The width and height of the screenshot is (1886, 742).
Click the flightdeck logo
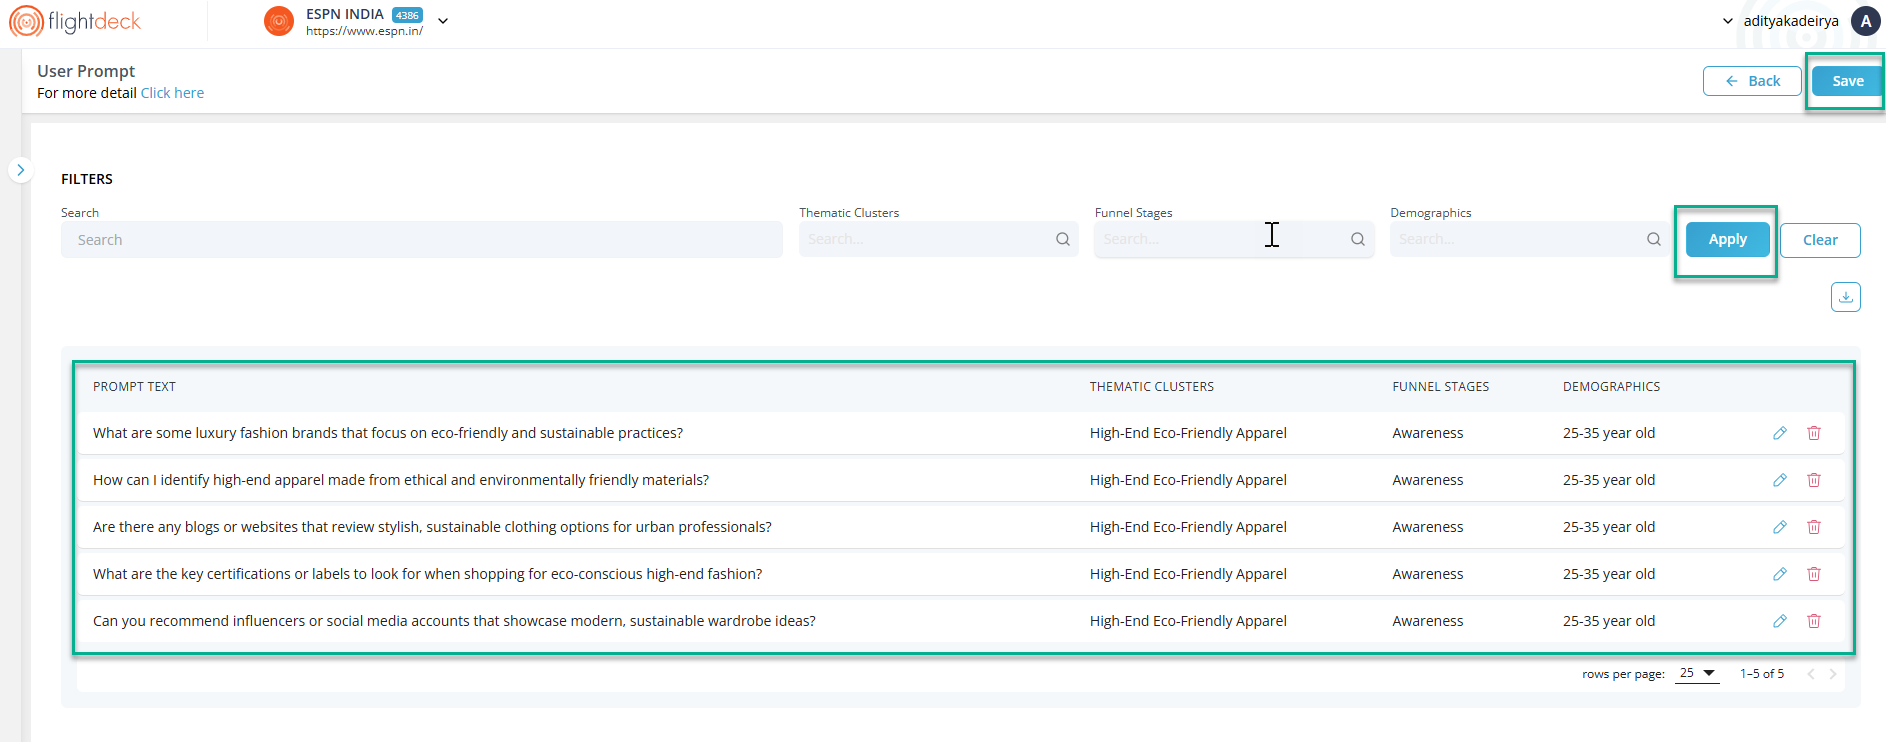point(76,21)
